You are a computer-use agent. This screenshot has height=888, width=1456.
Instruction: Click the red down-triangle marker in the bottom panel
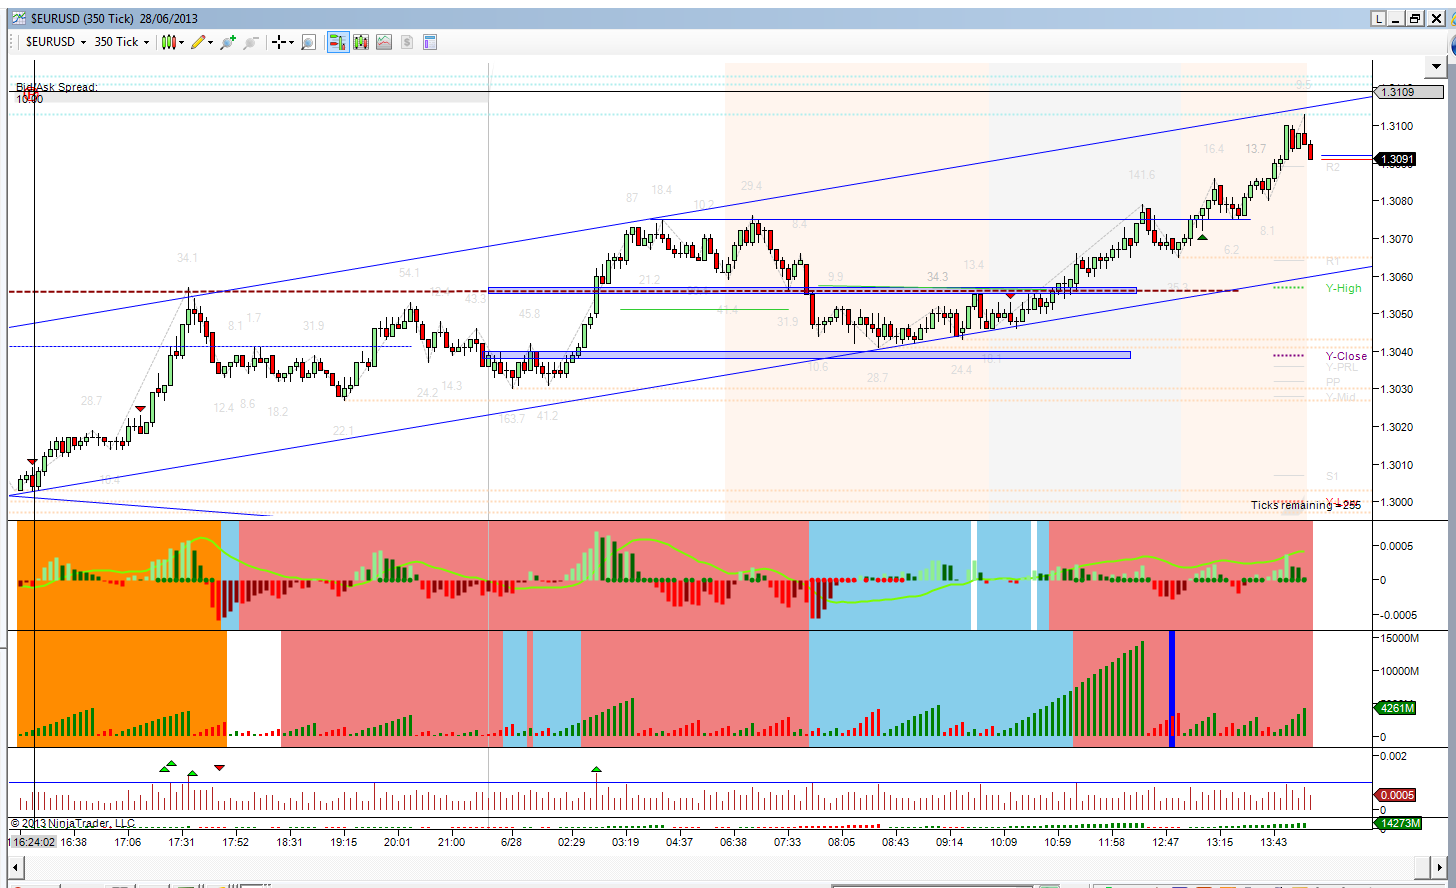click(x=220, y=768)
